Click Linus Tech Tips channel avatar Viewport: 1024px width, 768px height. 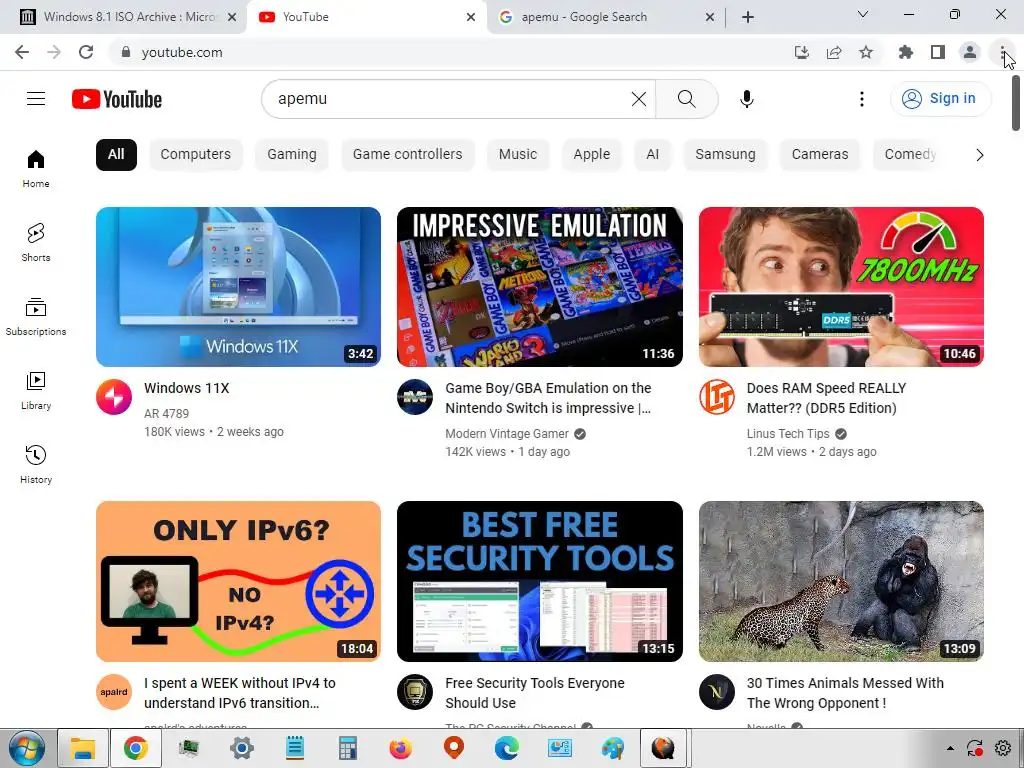click(716, 396)
